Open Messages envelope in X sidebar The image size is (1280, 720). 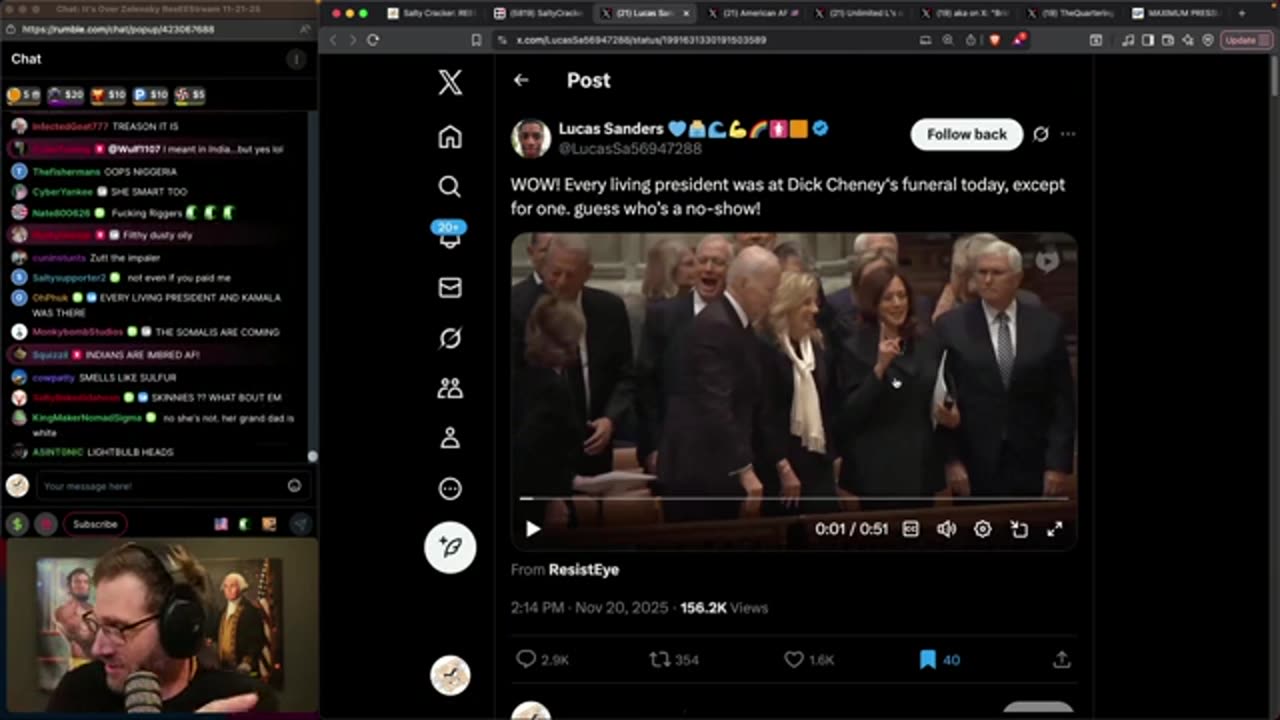(x=450, y=288)
